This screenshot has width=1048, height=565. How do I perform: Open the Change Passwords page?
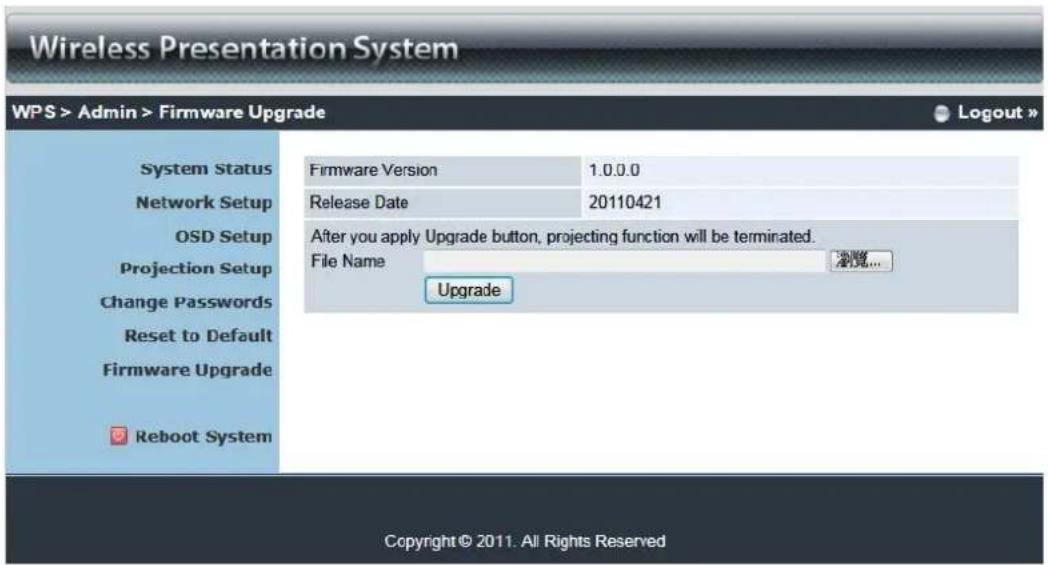(x=186, y=302)
